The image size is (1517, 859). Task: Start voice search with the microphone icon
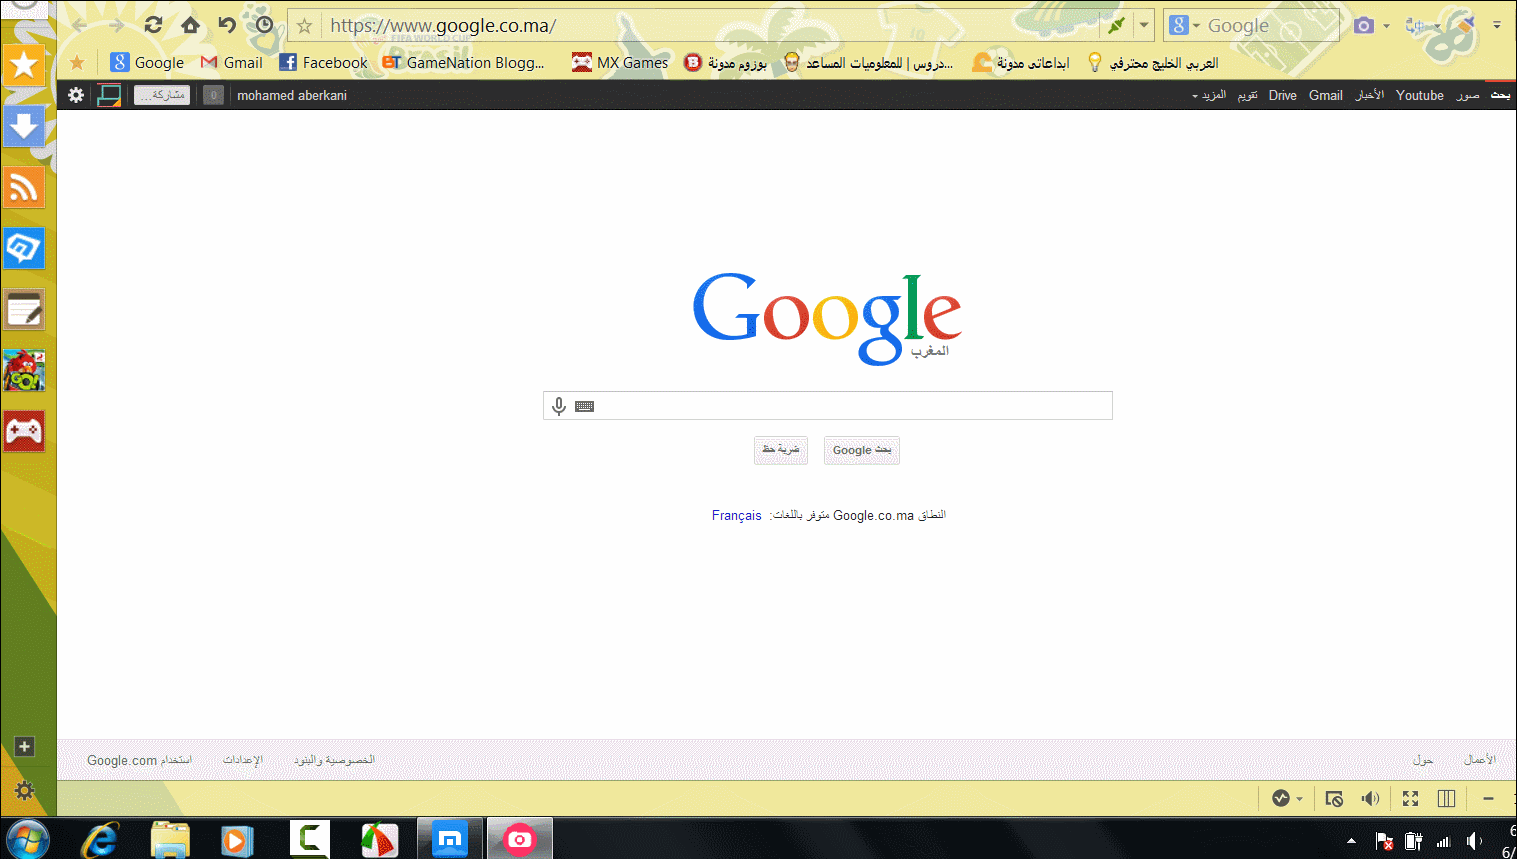click(559, 406)
